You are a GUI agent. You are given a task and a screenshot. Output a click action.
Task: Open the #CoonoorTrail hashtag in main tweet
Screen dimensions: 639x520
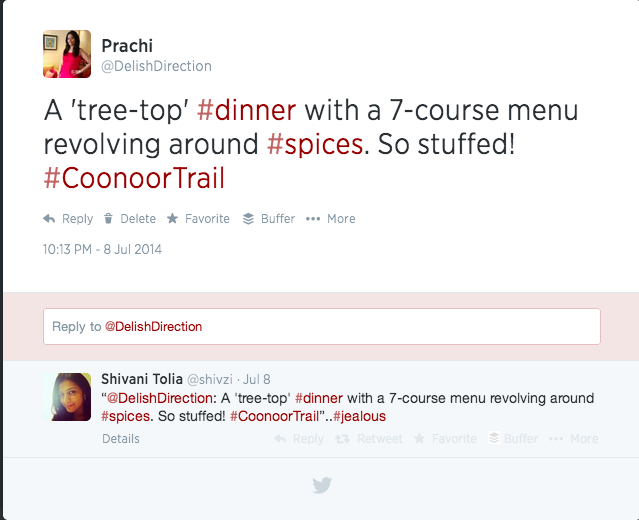coord(135,178)
